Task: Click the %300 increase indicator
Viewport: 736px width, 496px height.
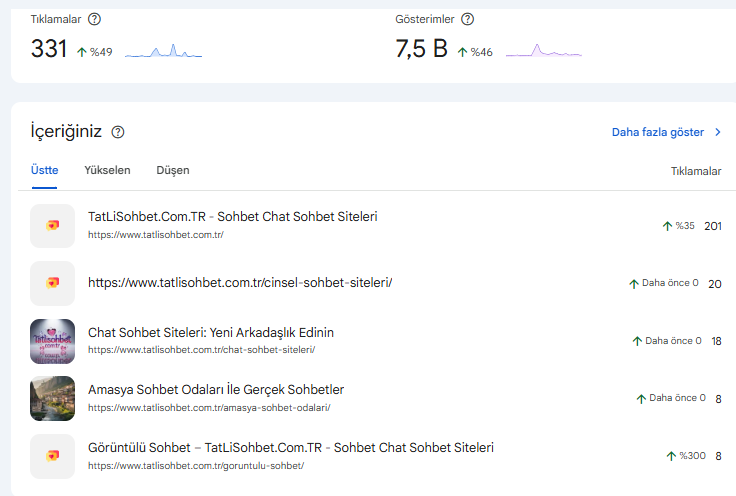Action: pyautogui.click(x=686, y=456)
